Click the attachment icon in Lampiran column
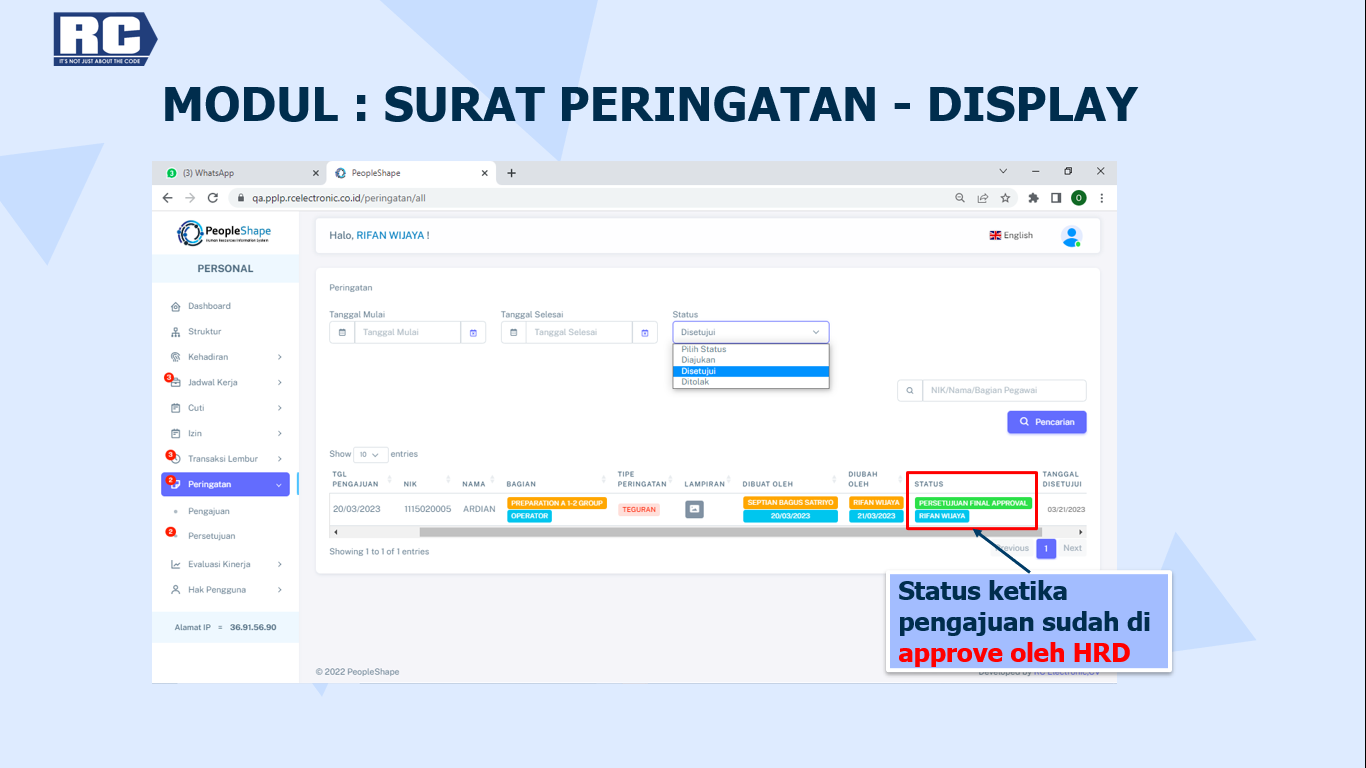Viewport: 1366px width, 768px height. [x=694, y=509]
